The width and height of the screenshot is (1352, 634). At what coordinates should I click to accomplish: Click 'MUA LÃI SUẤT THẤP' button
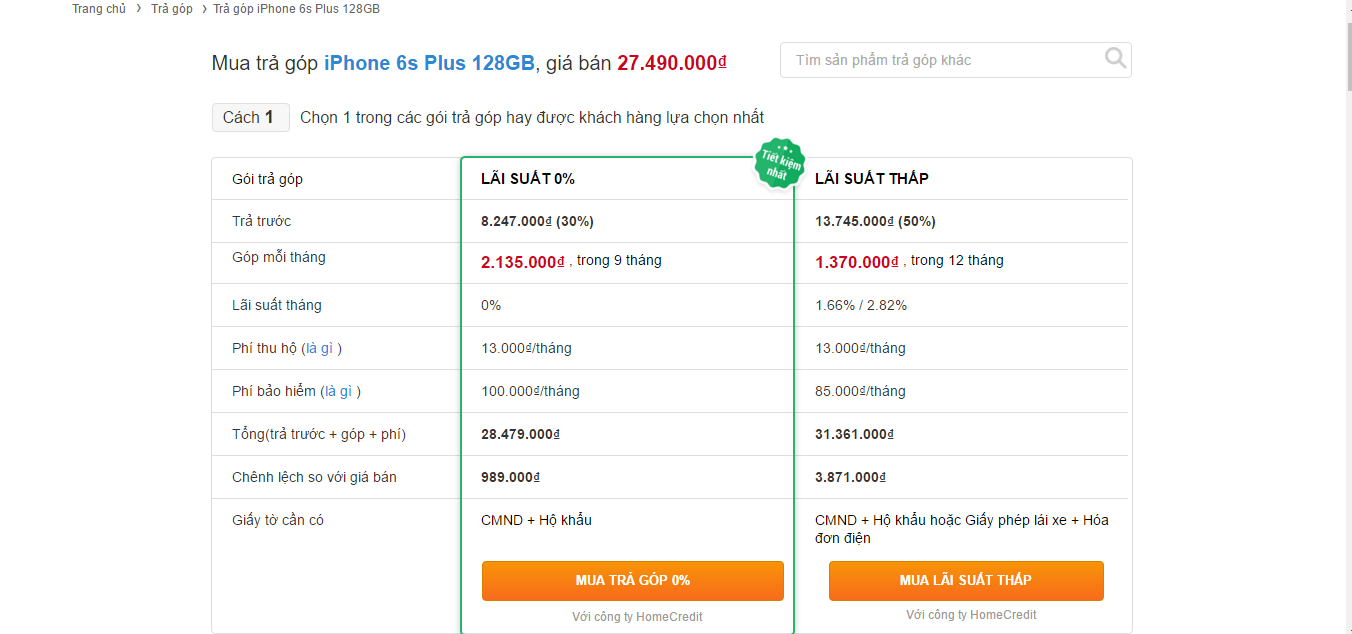[x=966, y=580]
